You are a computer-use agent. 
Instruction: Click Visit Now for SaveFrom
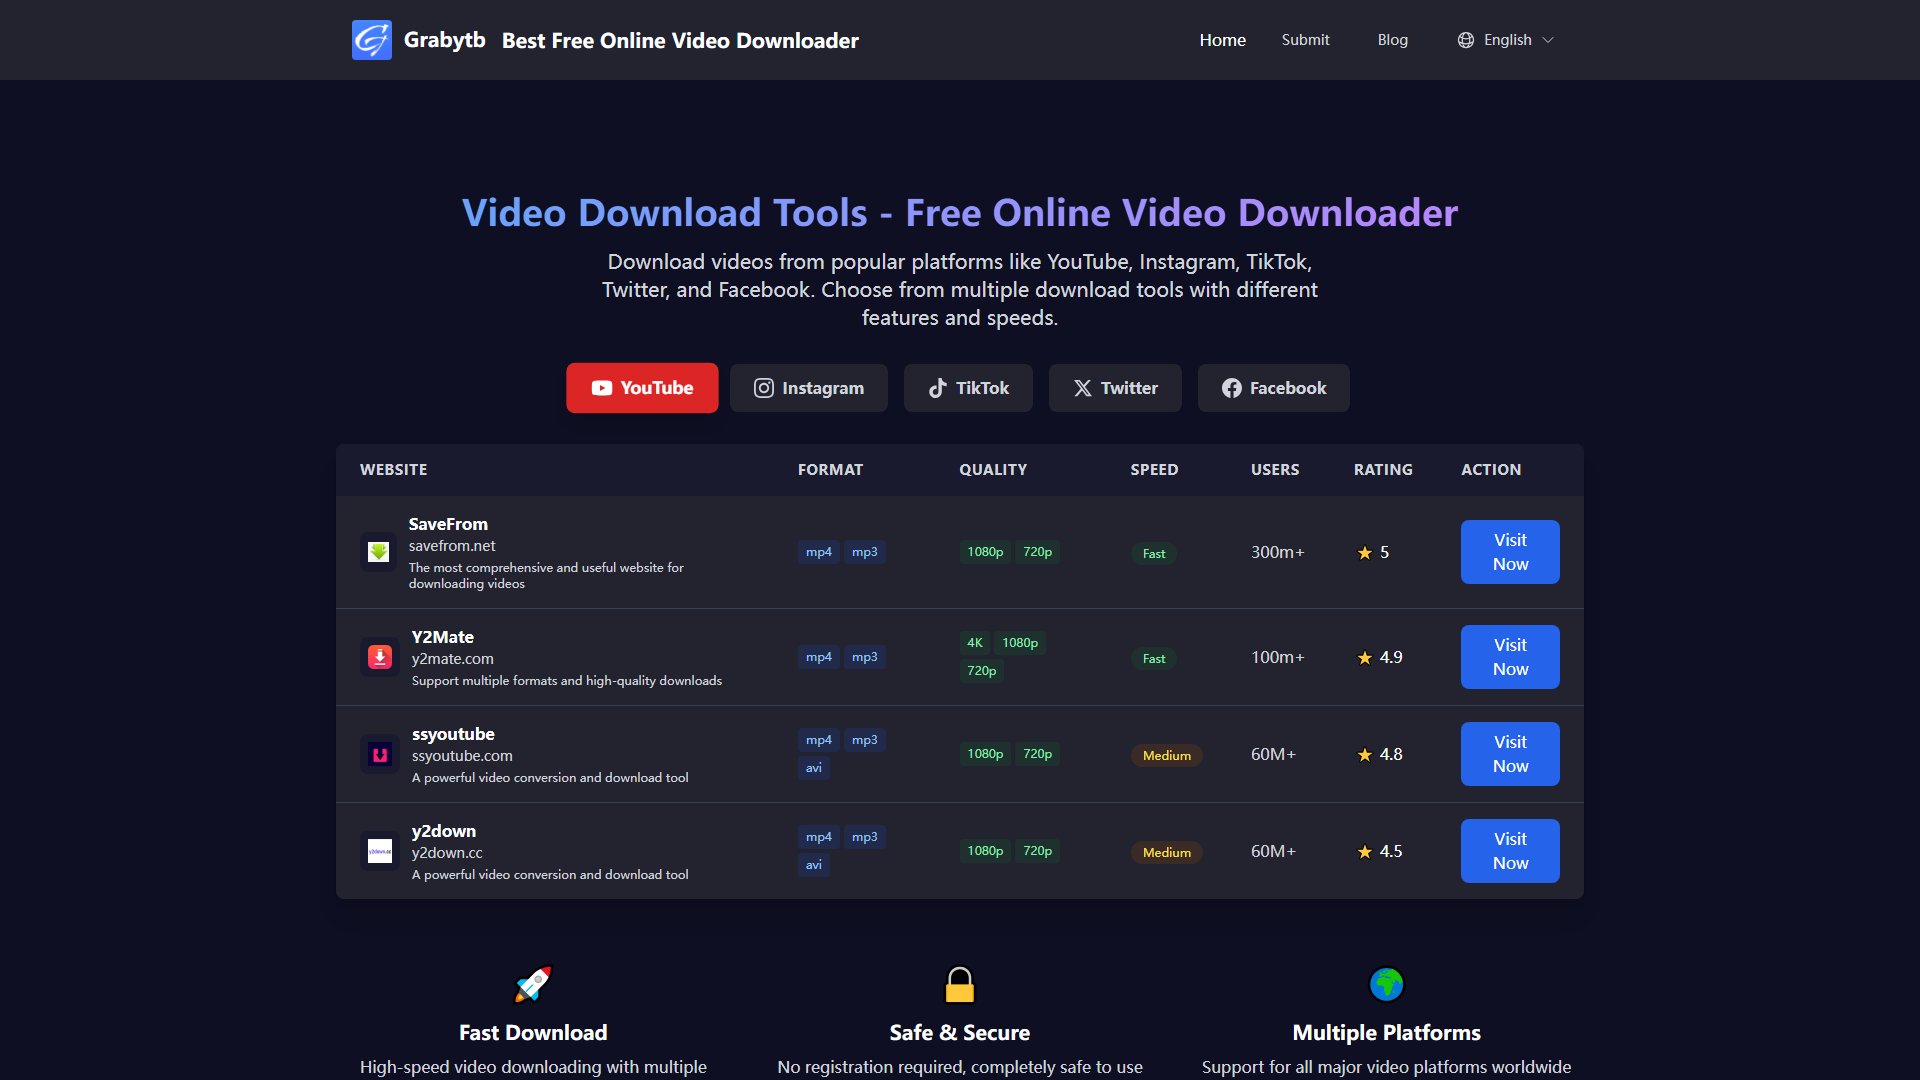coord(1510,552)
